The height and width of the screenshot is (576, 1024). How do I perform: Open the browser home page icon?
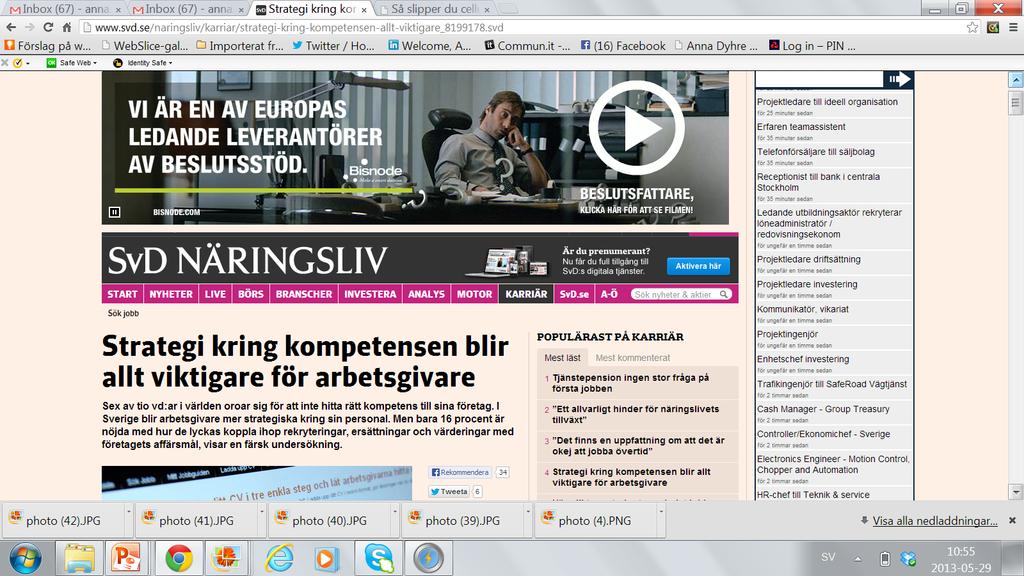(67, 27)
